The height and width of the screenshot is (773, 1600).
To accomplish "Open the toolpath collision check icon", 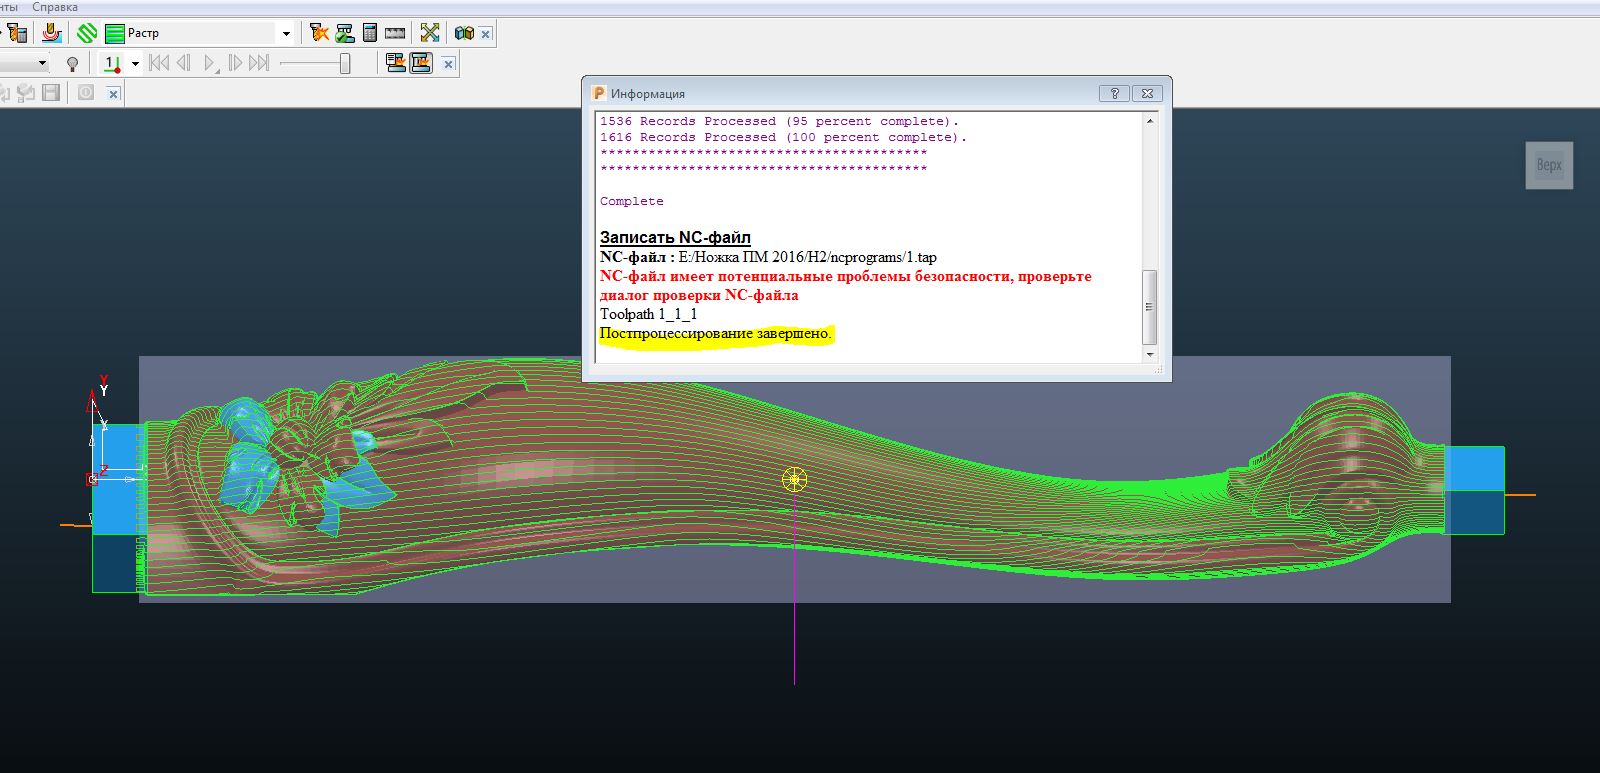I will pos(319,33).
